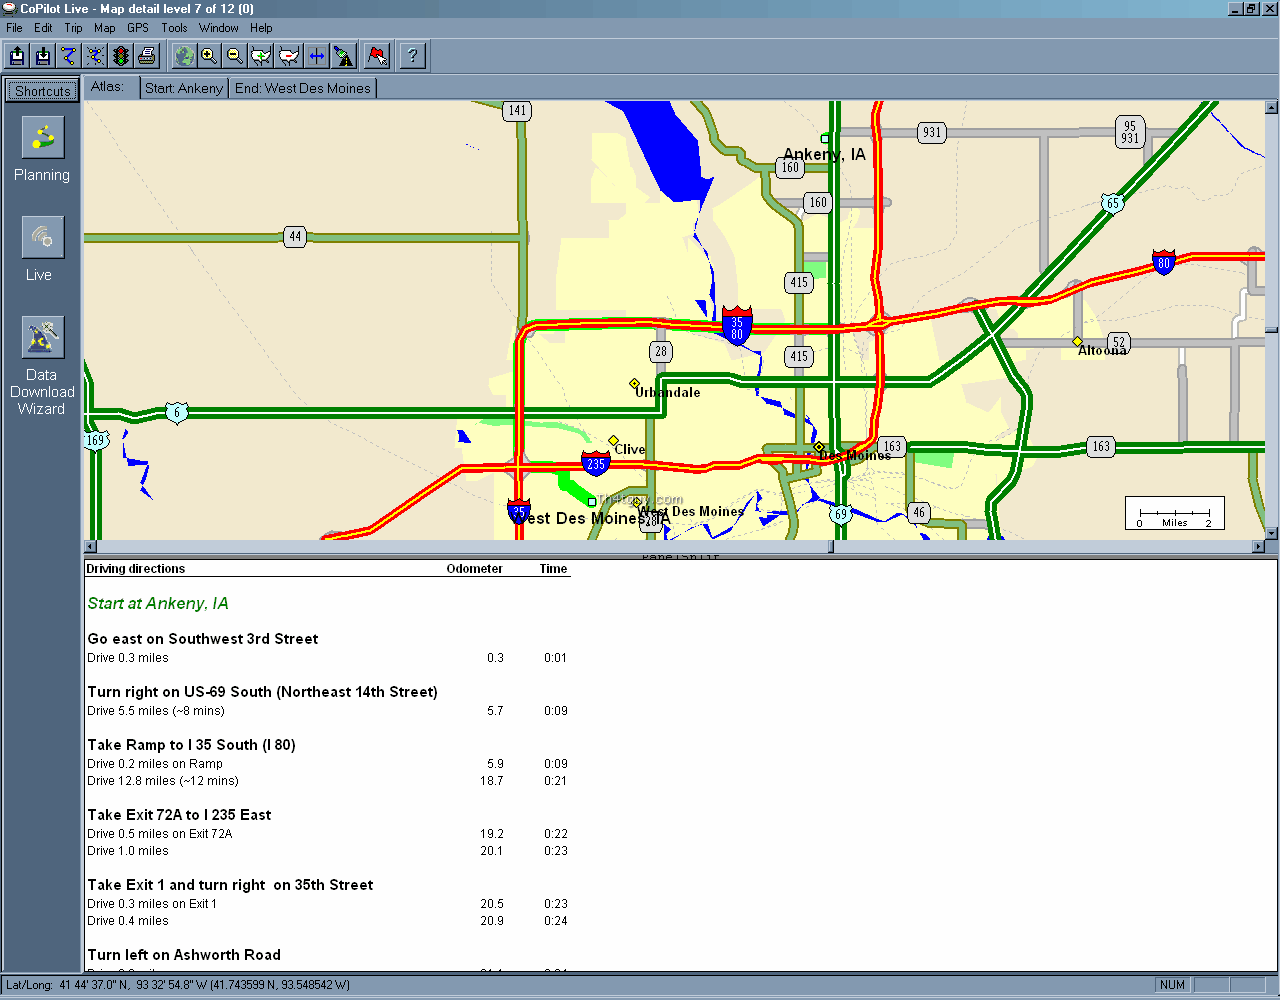Screen dimensions: 1280x1000
Task: Click the red flag pointer icon
Action: pyautogui.click(x=377, y=56)
